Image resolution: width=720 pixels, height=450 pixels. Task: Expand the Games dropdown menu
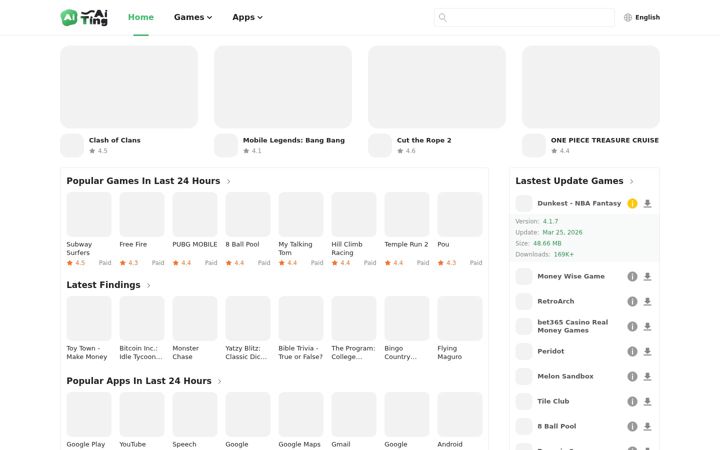(193, 17)
